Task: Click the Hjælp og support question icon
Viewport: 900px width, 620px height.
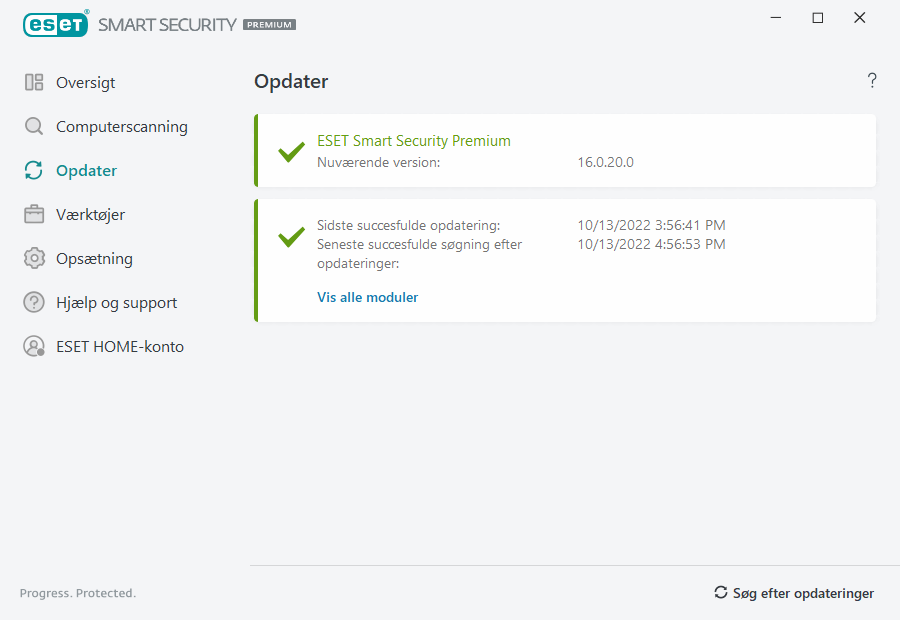Action: [x=34, y=303]
